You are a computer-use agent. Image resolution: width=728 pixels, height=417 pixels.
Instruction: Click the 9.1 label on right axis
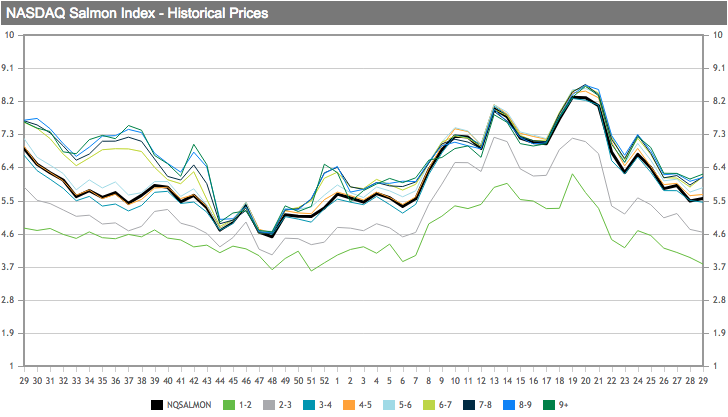click(719, 68)
